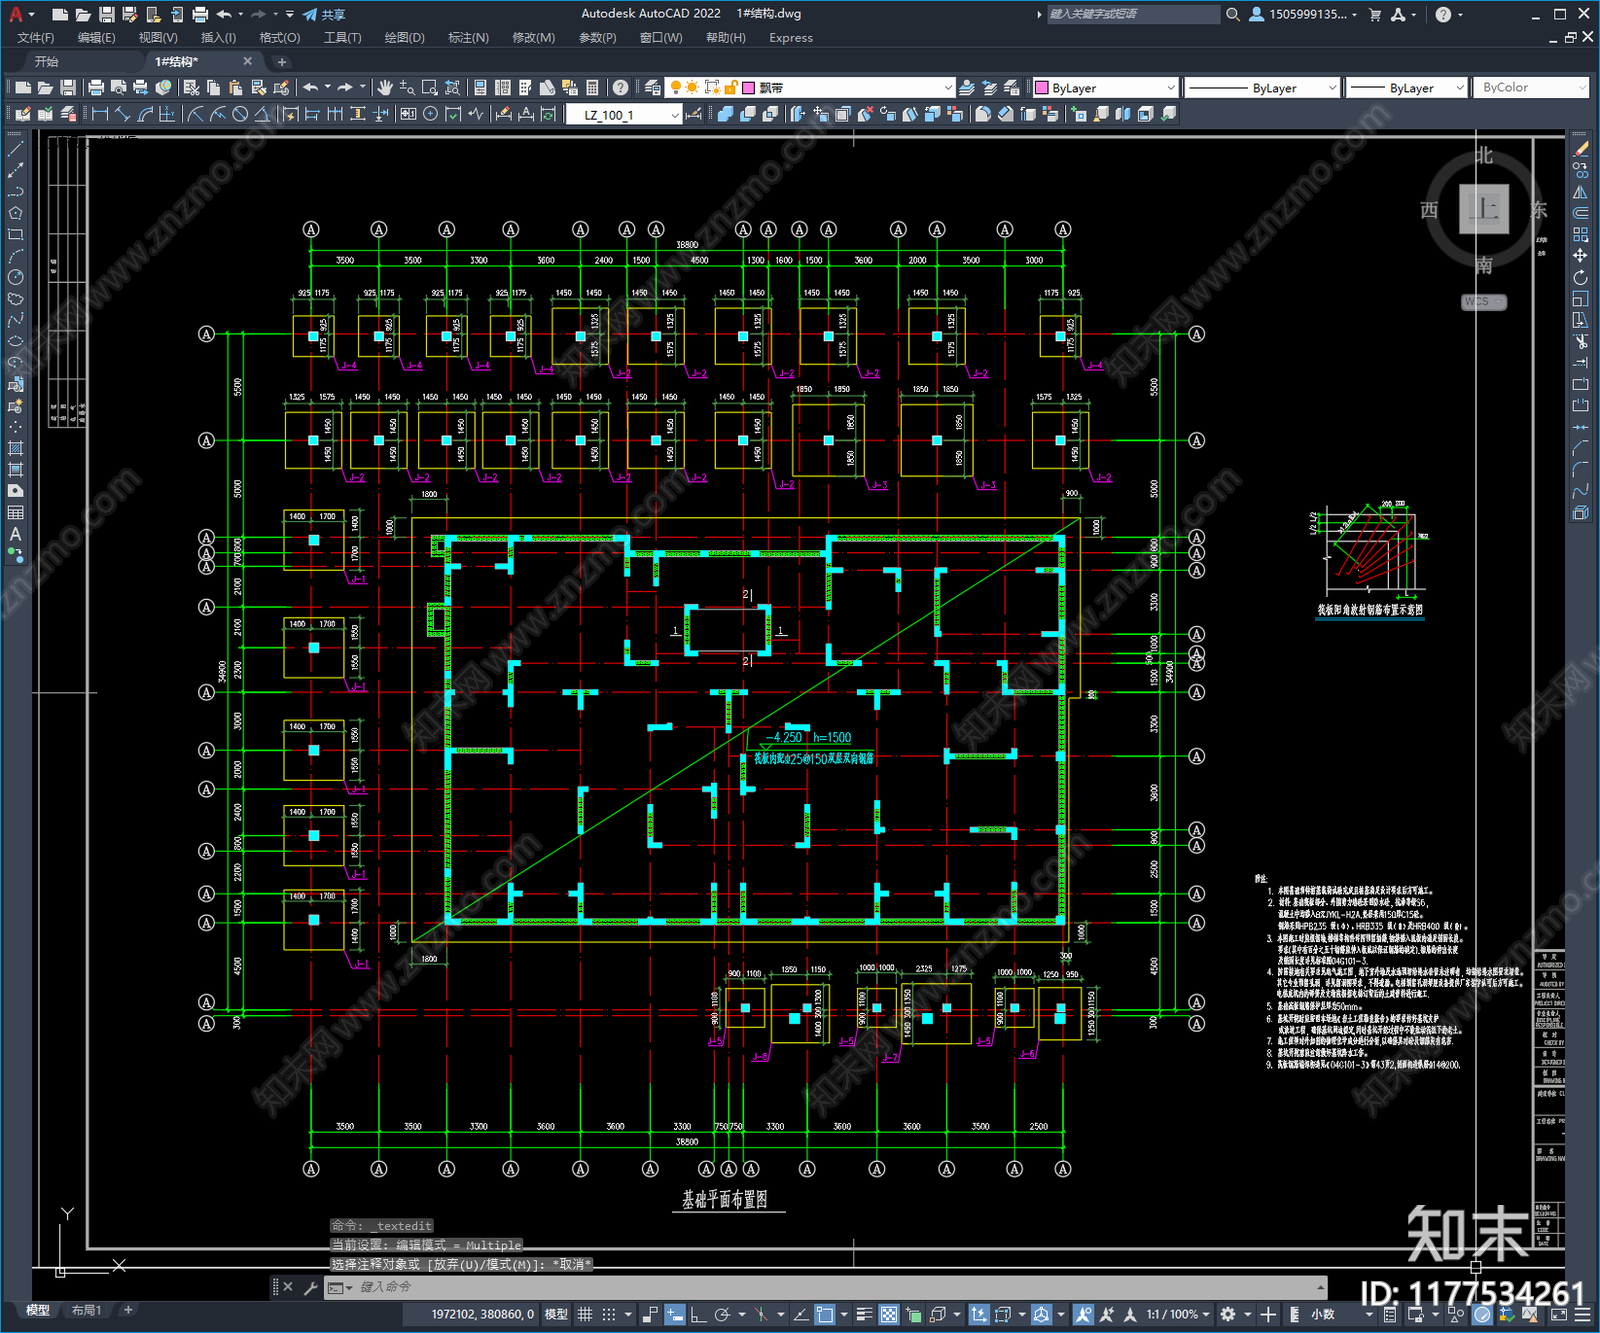Open the Express menu
The width and height of the screenshot is (1600, 1333).
791,38
